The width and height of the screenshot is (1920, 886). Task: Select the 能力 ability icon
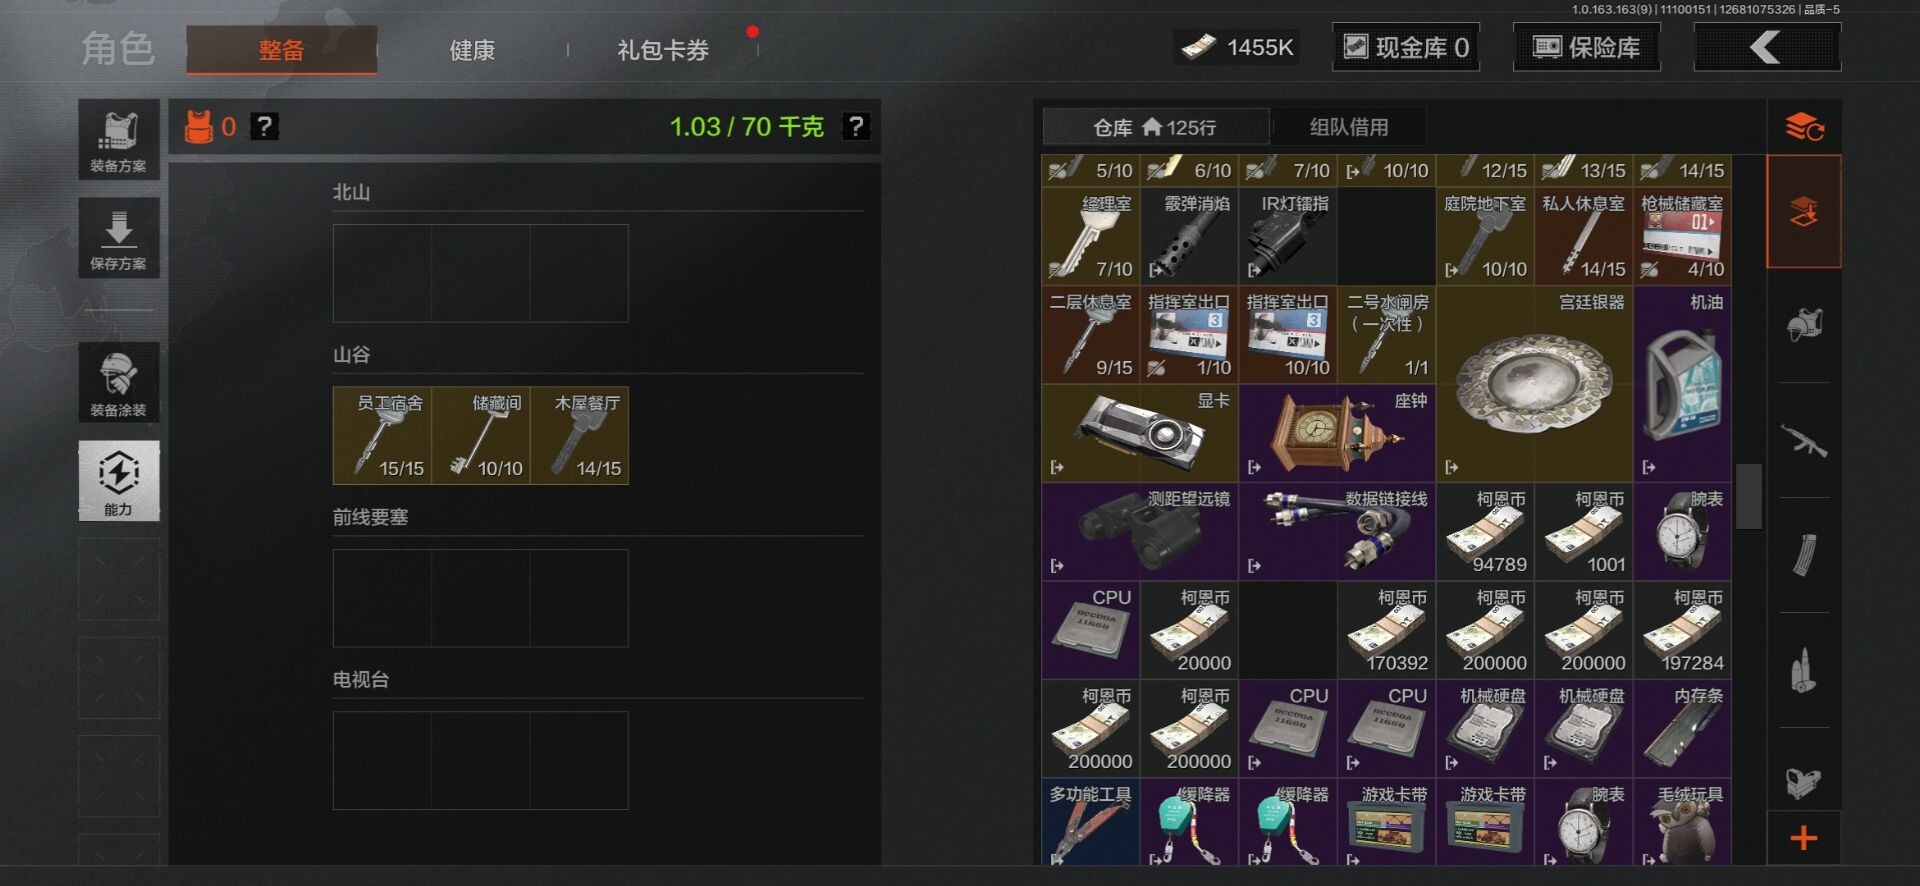(x=118, y=481)
